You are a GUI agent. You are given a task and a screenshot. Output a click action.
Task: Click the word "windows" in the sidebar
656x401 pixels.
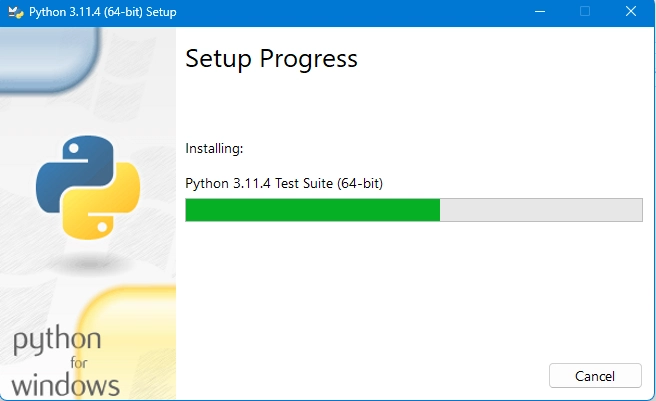(x=66, y=384)
